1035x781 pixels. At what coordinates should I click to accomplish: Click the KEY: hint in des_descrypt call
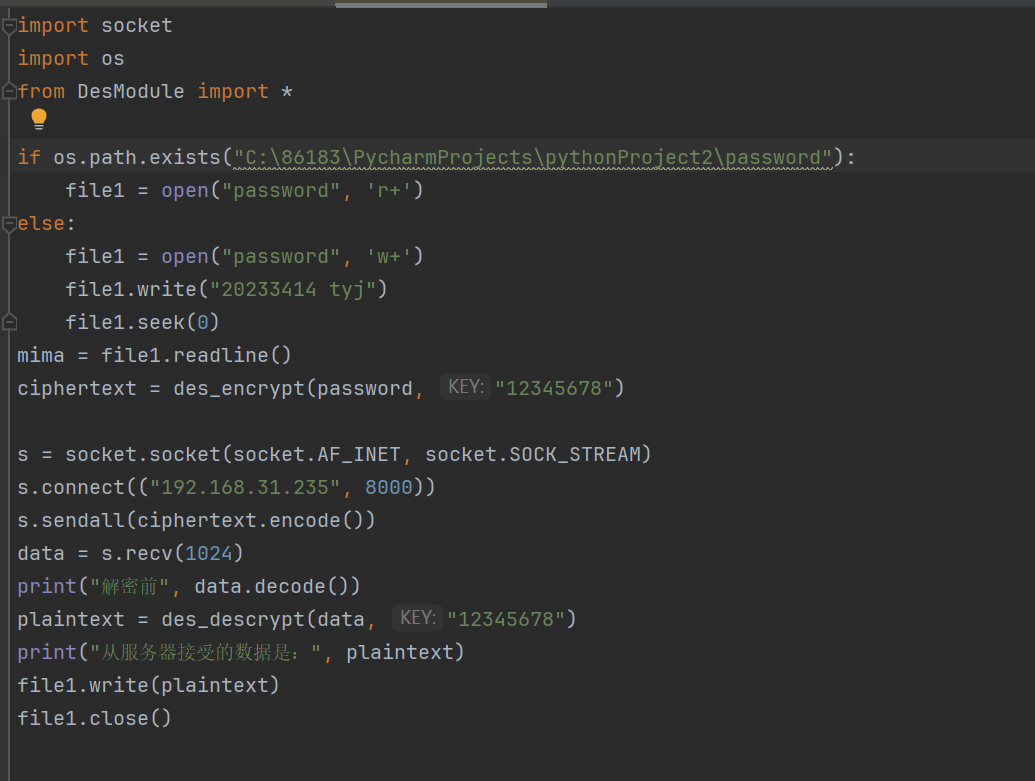point(417,618)
